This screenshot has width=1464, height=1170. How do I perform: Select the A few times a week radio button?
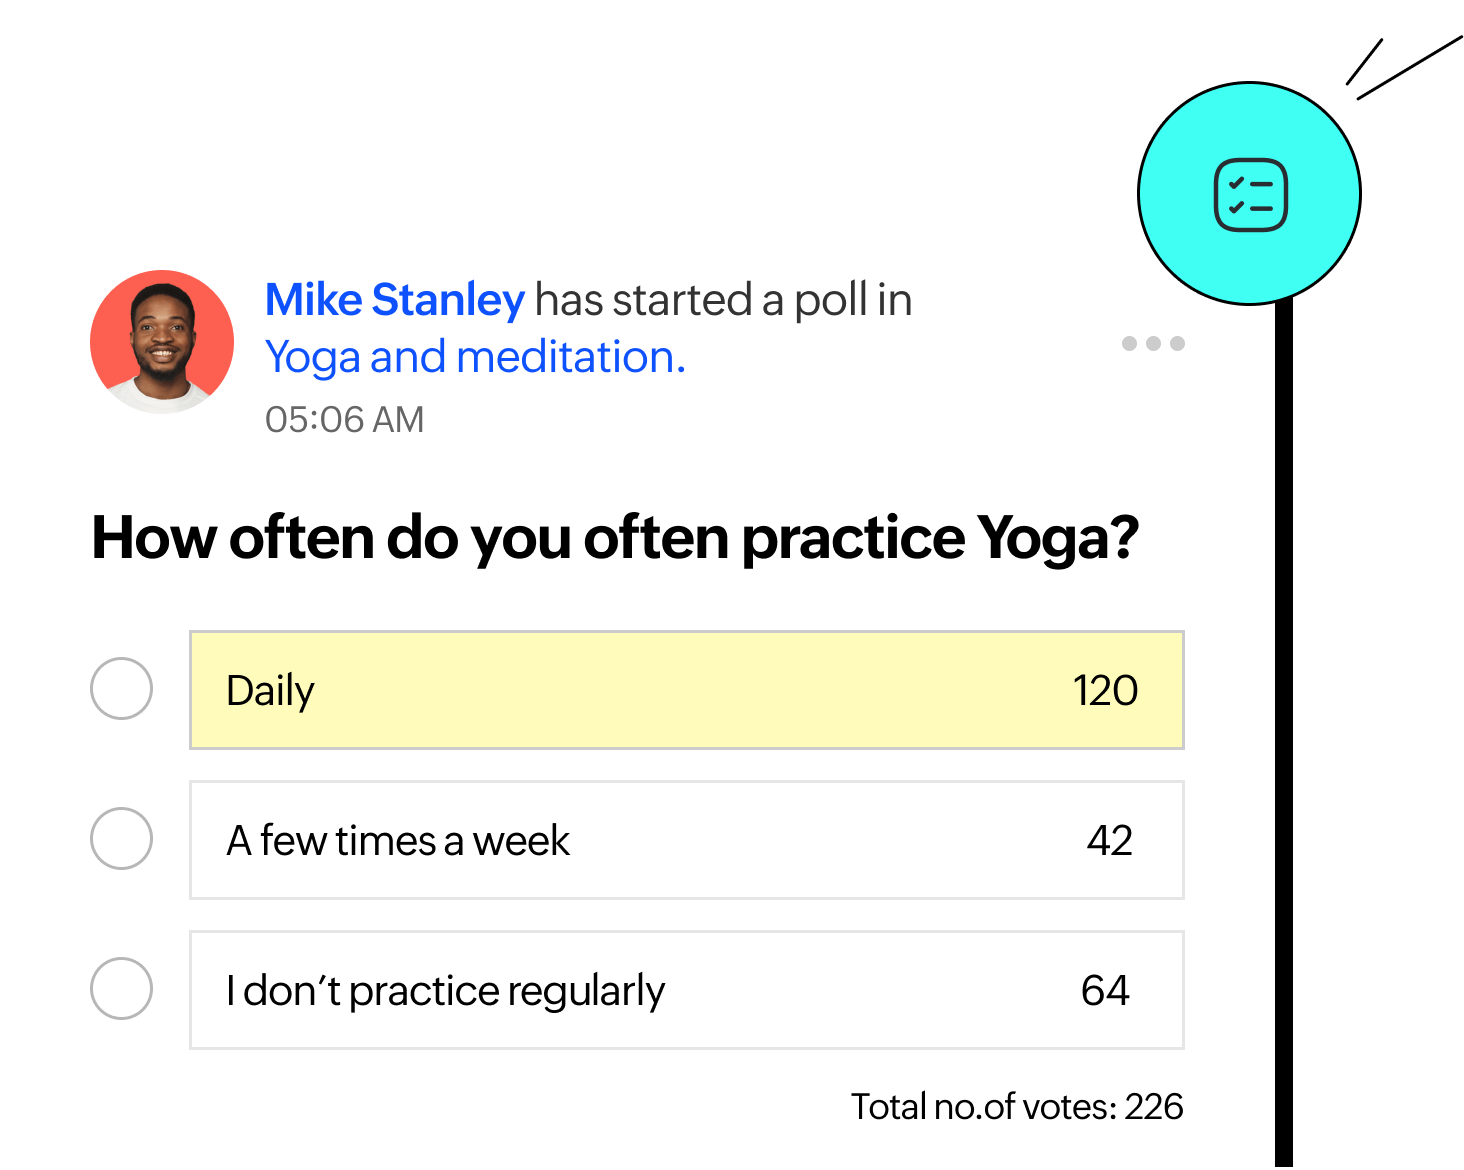pyautogui.click(x=121, y=838)
